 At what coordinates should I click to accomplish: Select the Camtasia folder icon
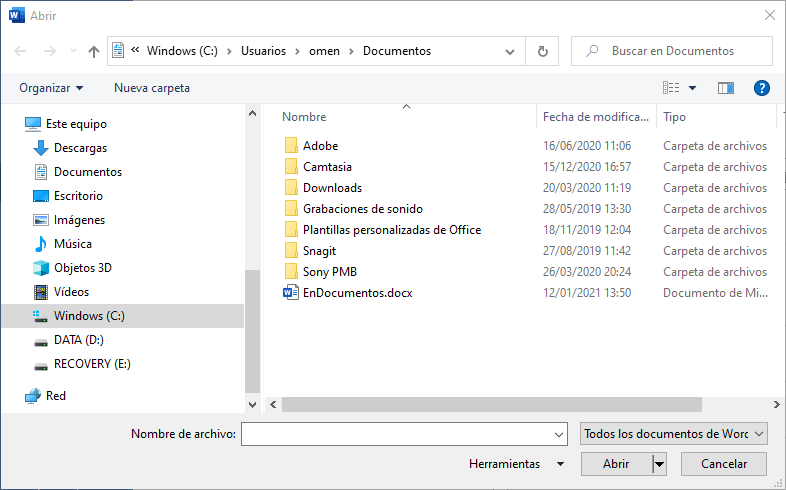point(291,166)
